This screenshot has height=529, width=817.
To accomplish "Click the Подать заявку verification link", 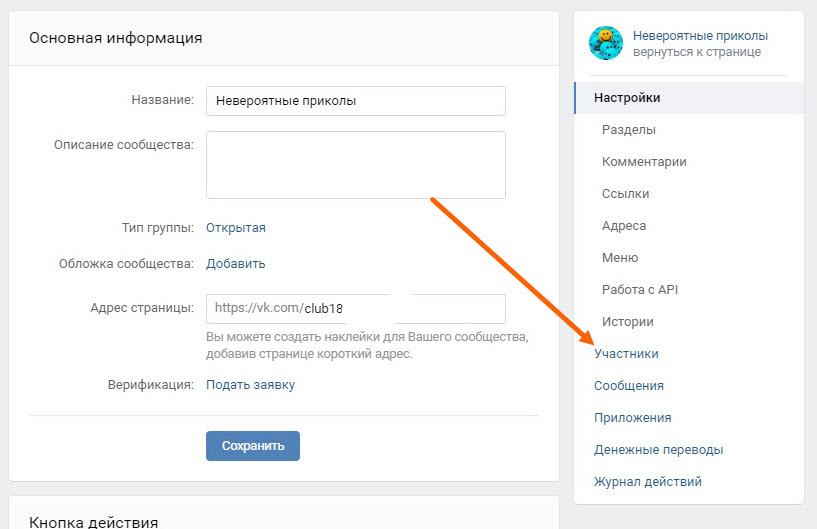I will (x=250, y=385).
